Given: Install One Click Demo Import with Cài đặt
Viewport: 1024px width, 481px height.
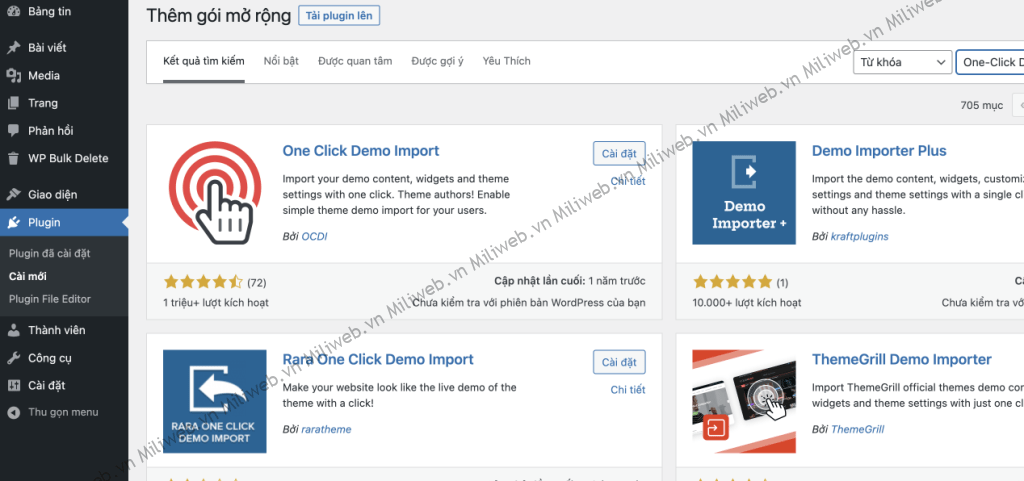Looking at the screenshot, I should [619, 153].
